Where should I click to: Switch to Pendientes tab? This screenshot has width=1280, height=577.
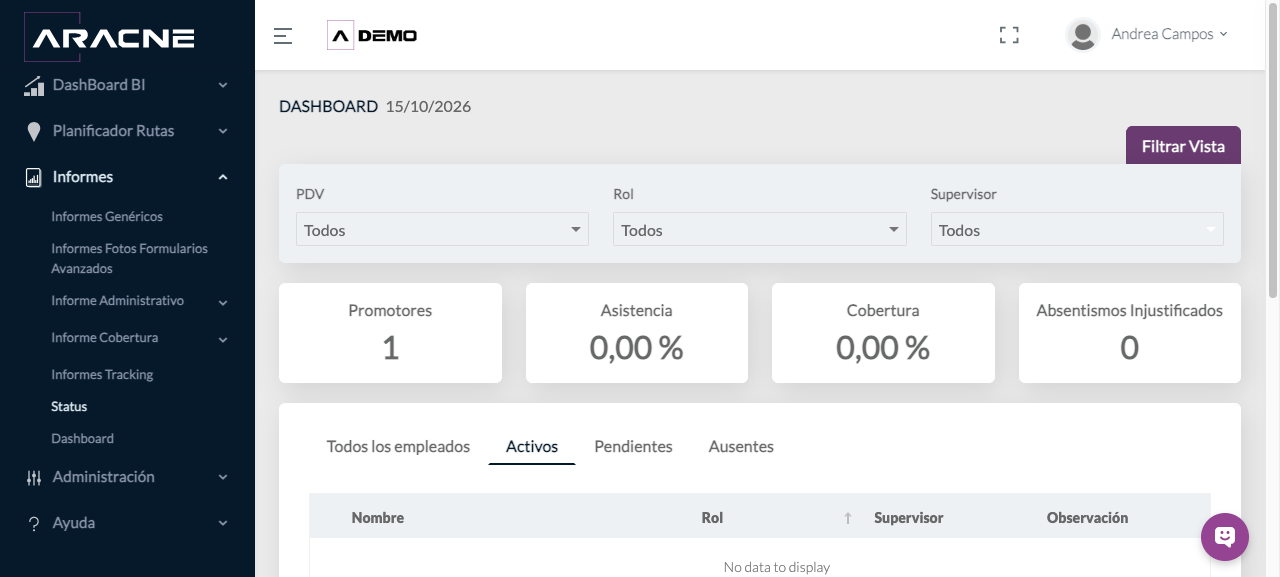[x=633, y=446]
